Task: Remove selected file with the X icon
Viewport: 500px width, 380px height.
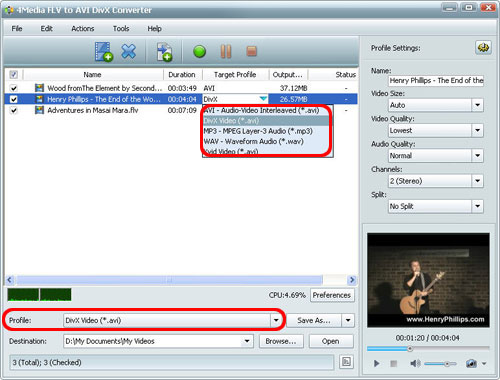Action: point(128,51)
